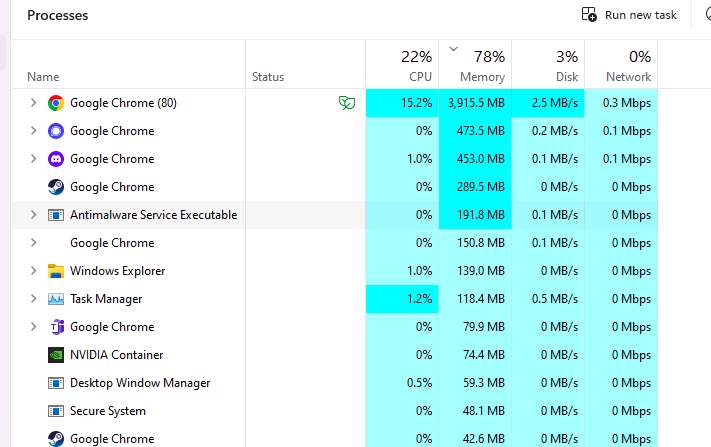711x447 pixels.
Task: Sort processes by the Network column header
Action: [x=621, y=66]
